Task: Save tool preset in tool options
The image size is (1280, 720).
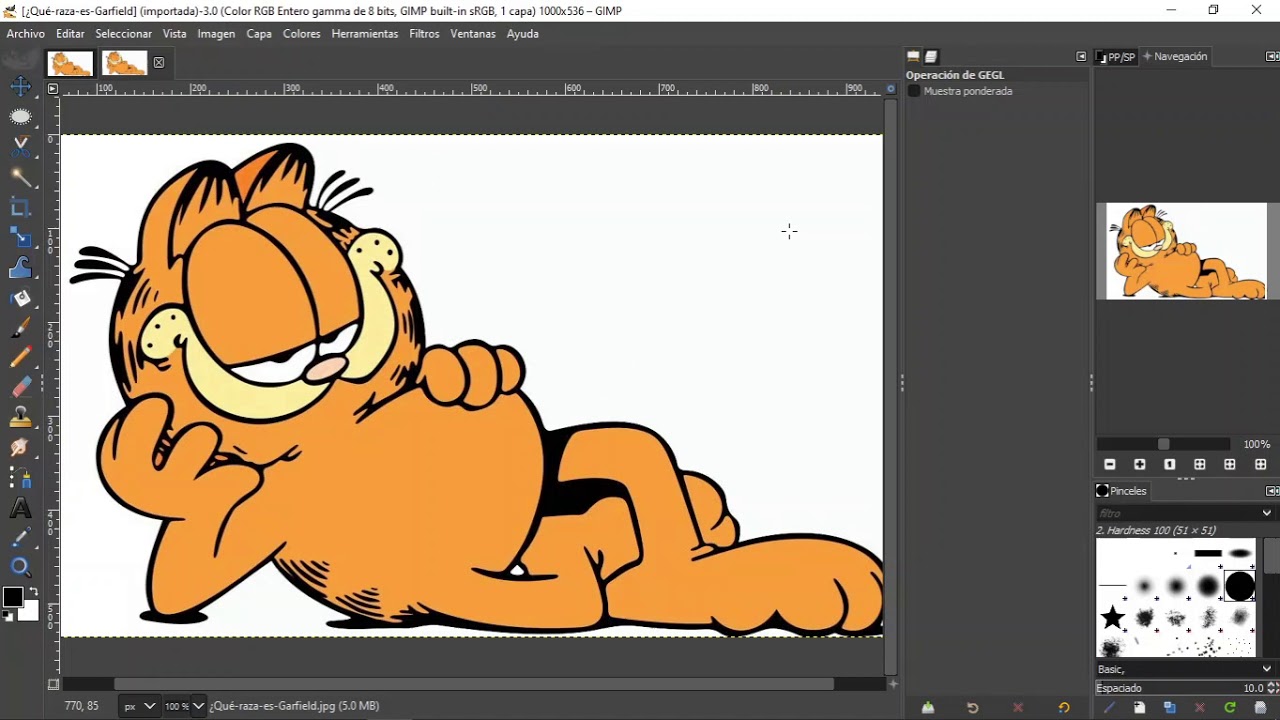Action: click(x=928, y=708)
